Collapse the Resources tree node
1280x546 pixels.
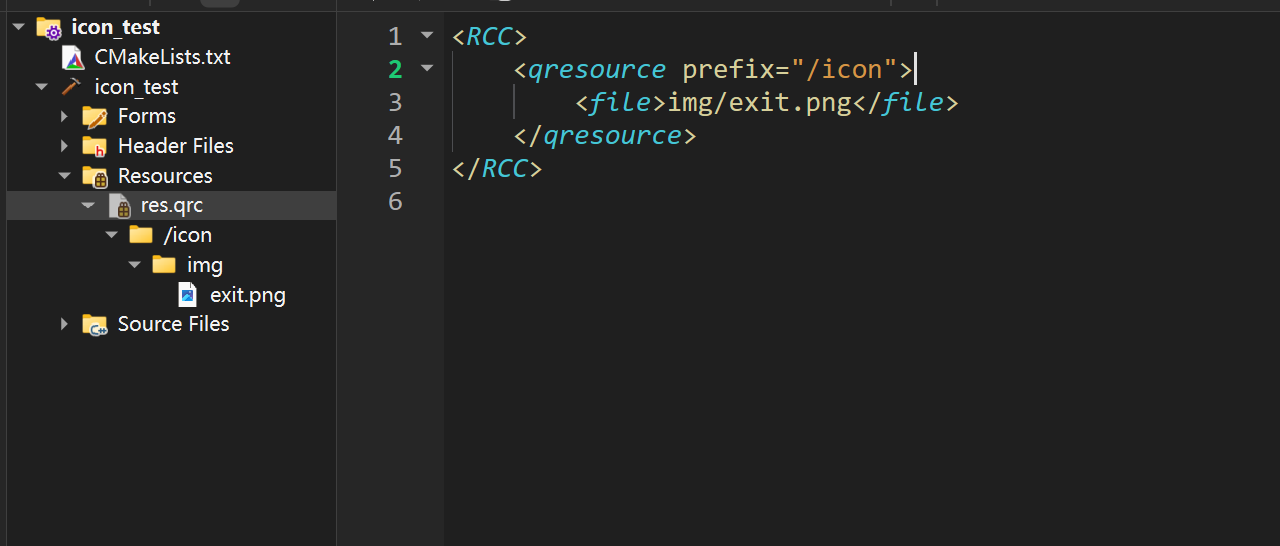click(x=64, y=176)
